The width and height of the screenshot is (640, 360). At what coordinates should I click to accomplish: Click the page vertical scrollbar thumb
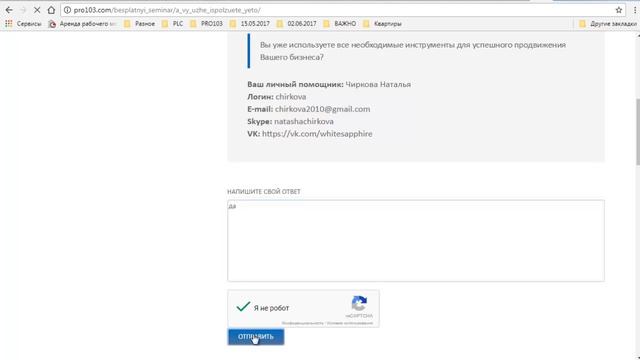point(637,131)
